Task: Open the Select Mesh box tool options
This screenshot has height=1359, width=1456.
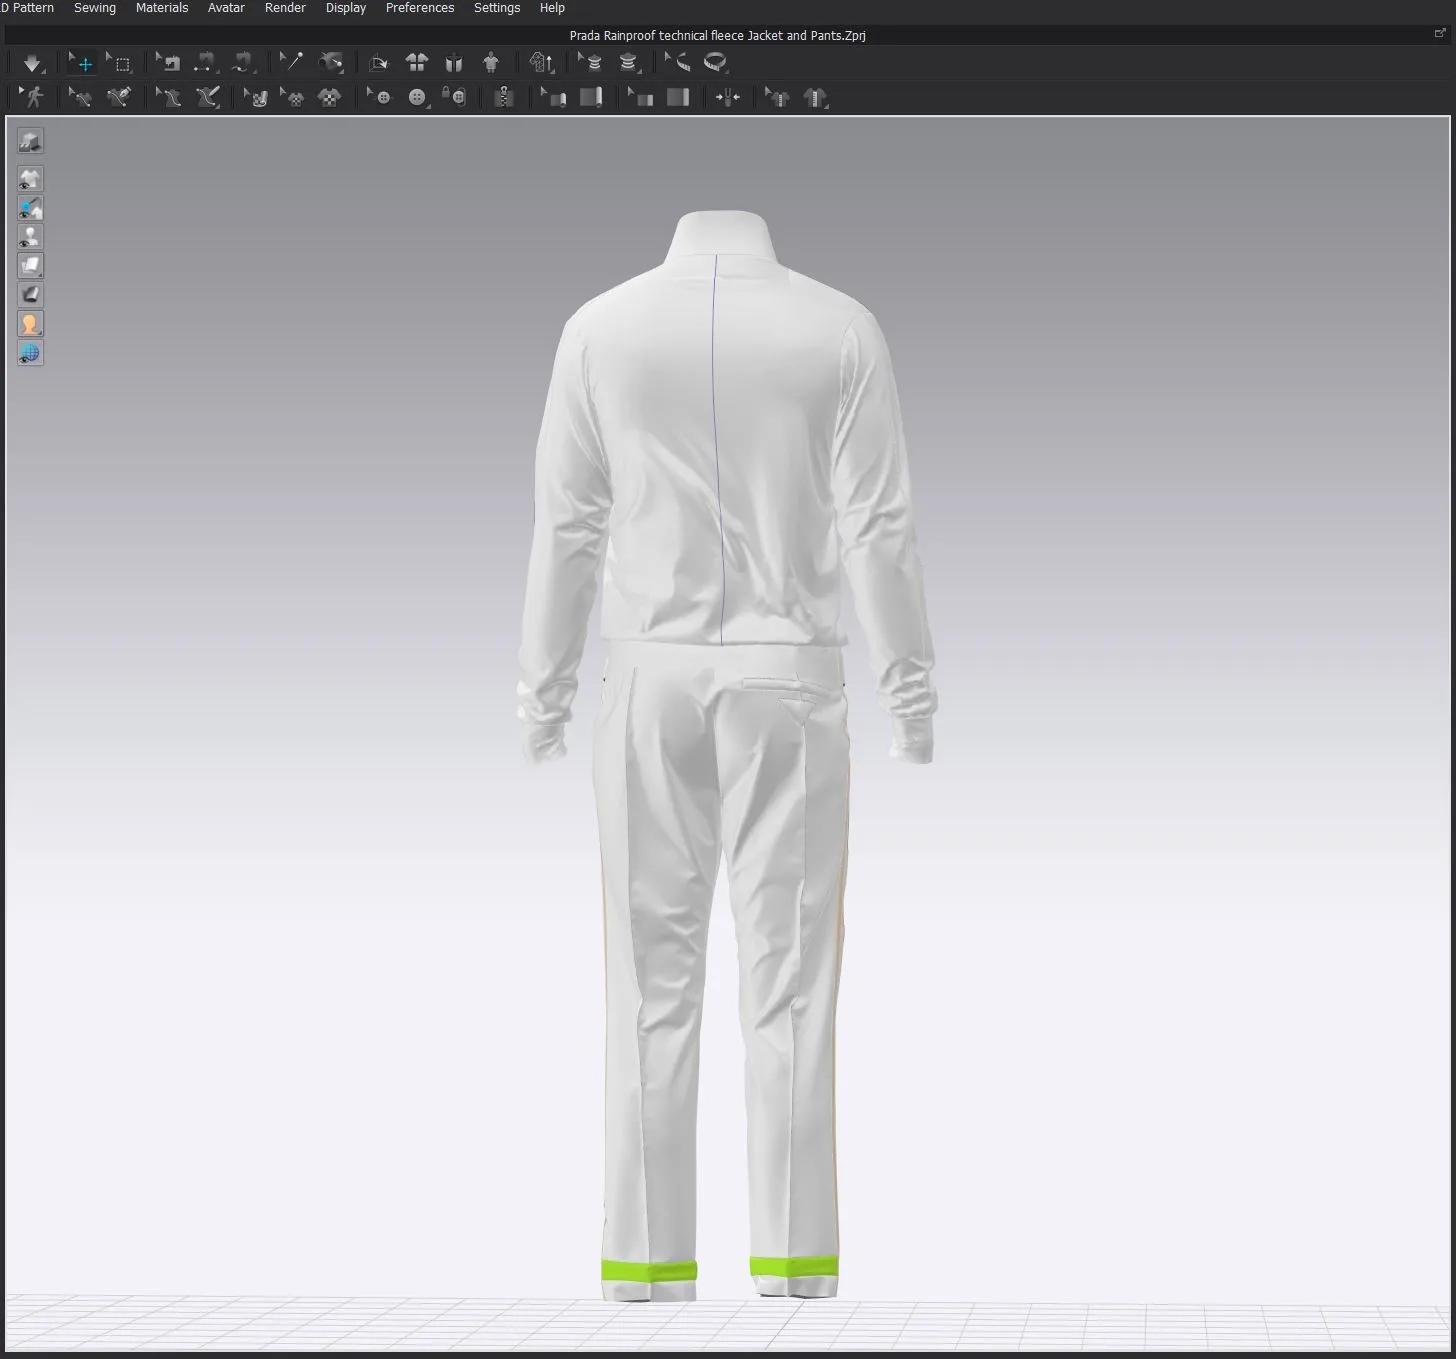Action: coord(119,63)
